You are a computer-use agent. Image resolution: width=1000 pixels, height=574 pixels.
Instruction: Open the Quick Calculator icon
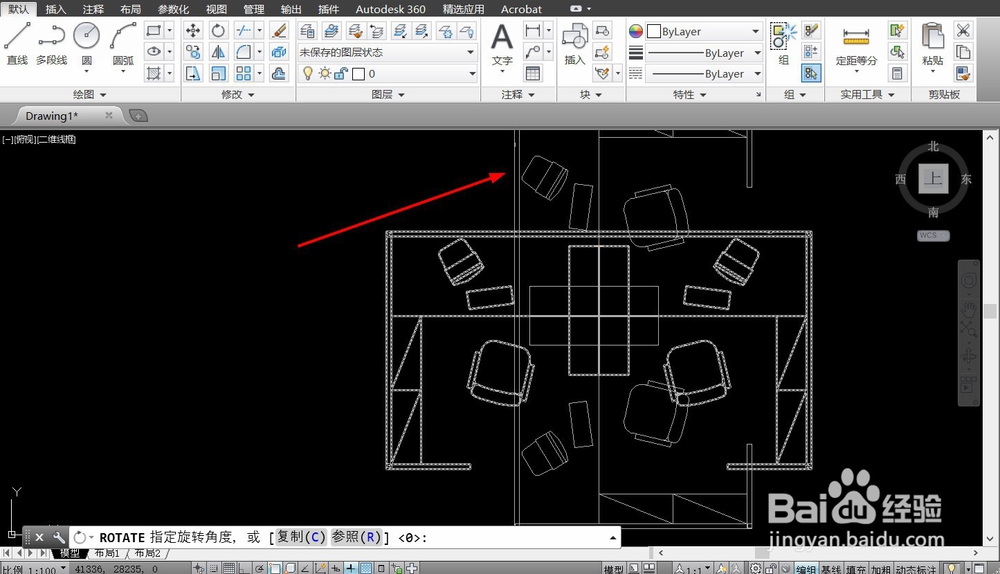tap(897, 73)
